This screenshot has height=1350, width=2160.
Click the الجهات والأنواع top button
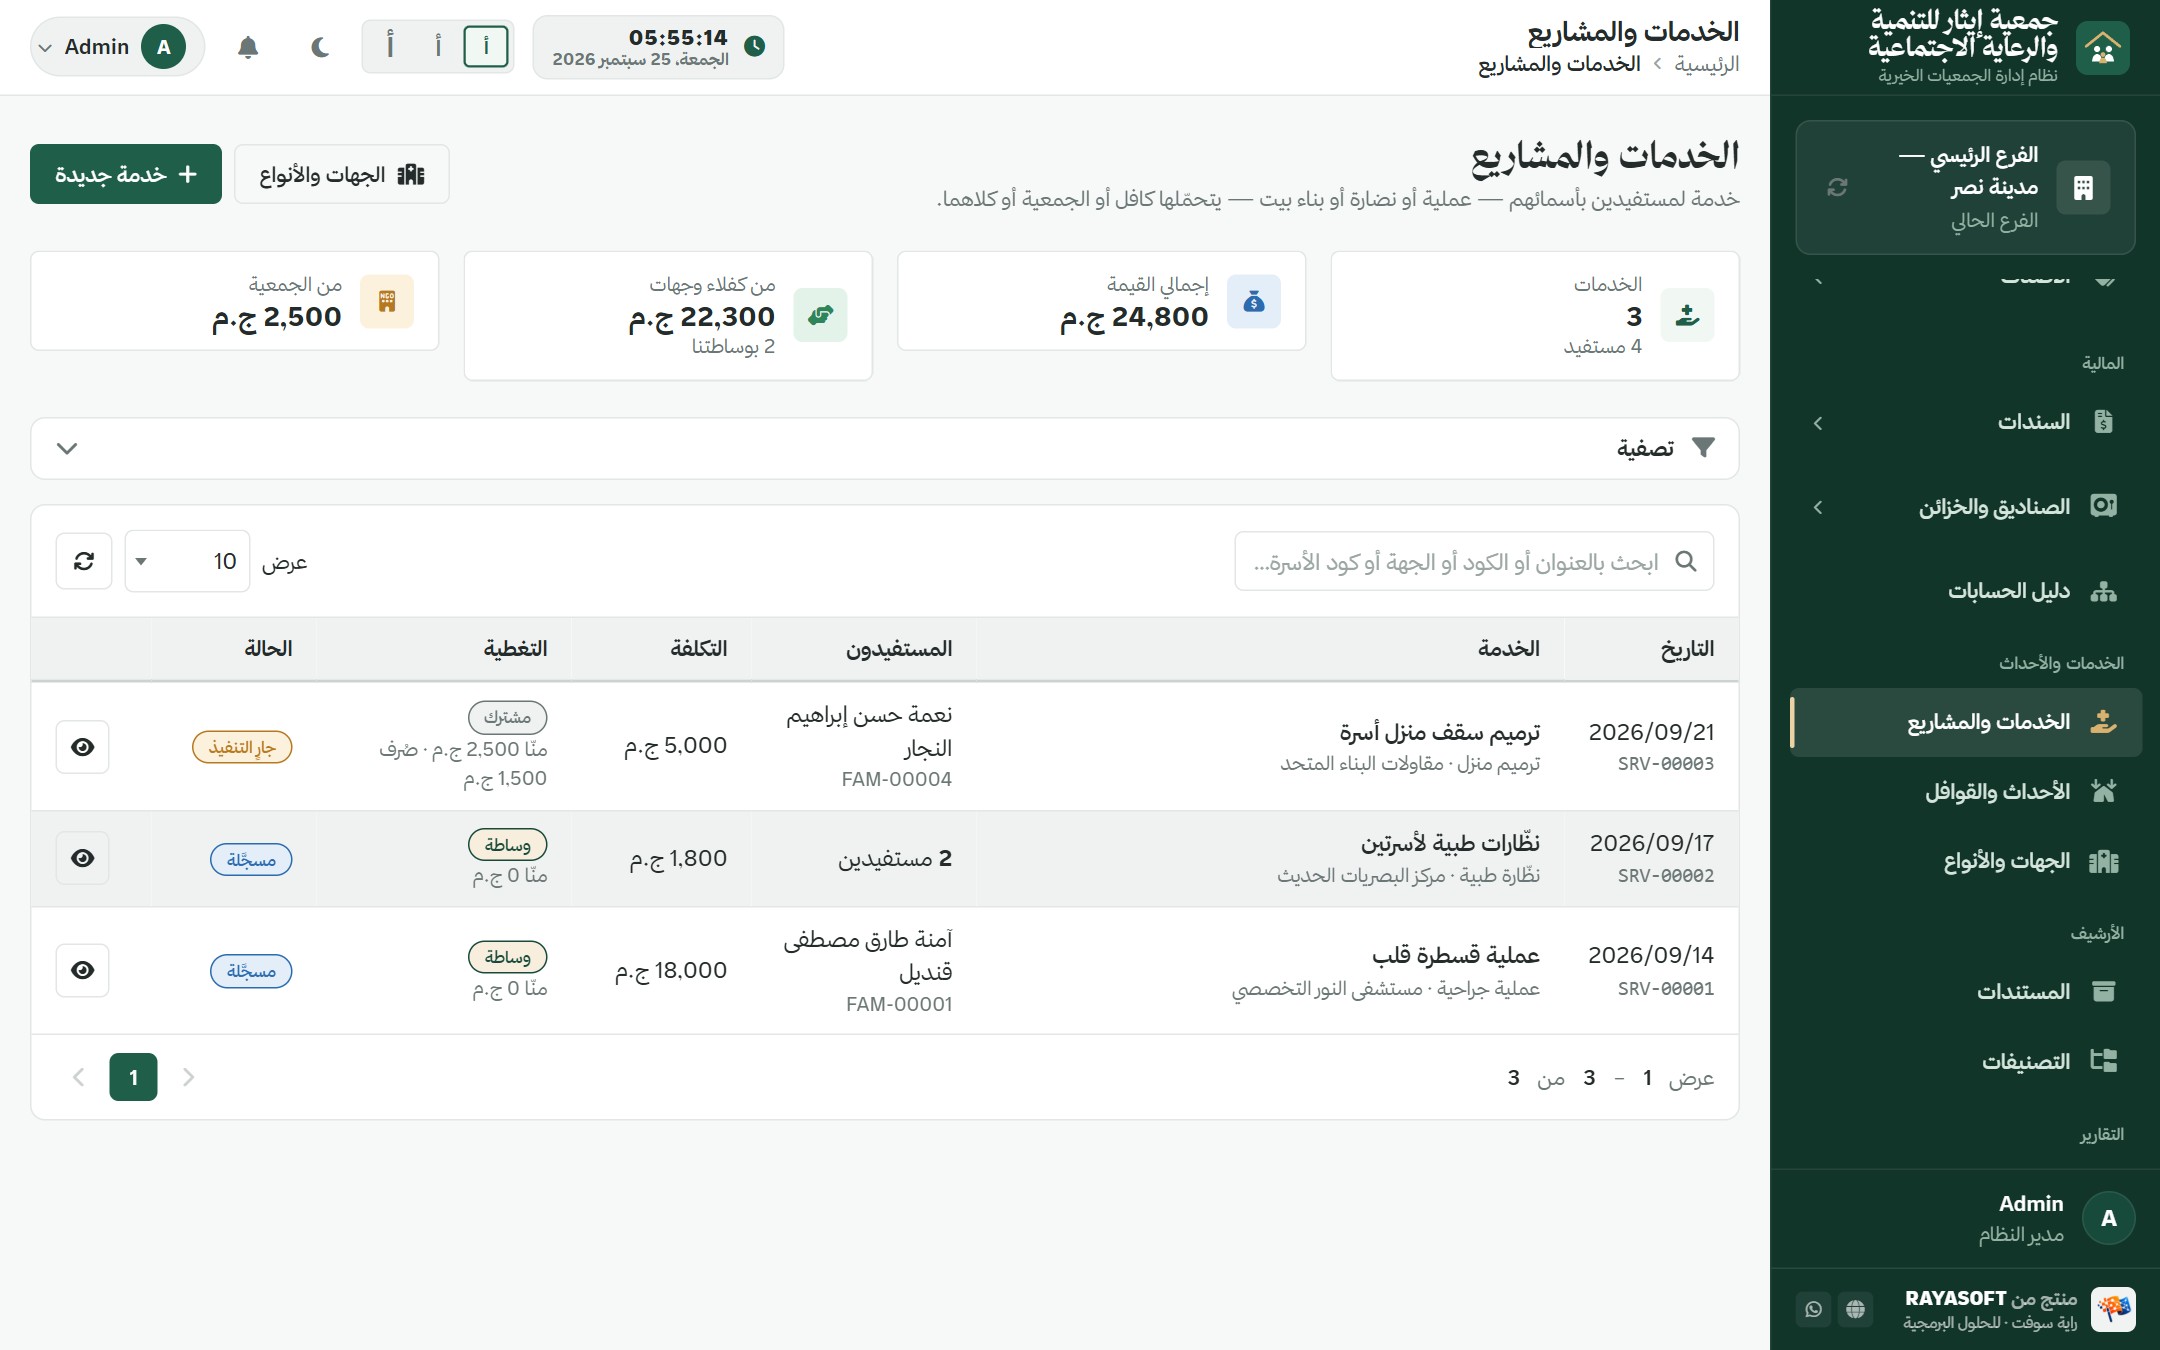342,174
